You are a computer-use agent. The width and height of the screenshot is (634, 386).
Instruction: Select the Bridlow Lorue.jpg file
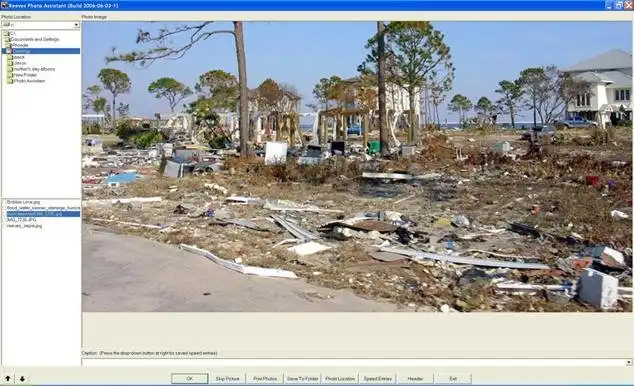pos(23,202)
